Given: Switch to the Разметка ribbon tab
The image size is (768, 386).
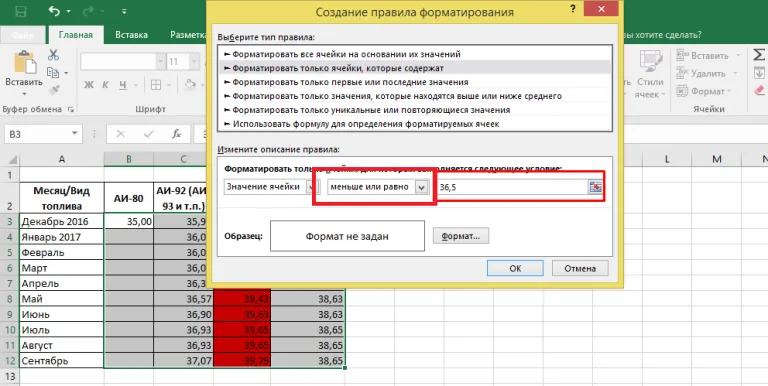Looking at the screenshot, I should pyautogui.click(x=188, y=35).
